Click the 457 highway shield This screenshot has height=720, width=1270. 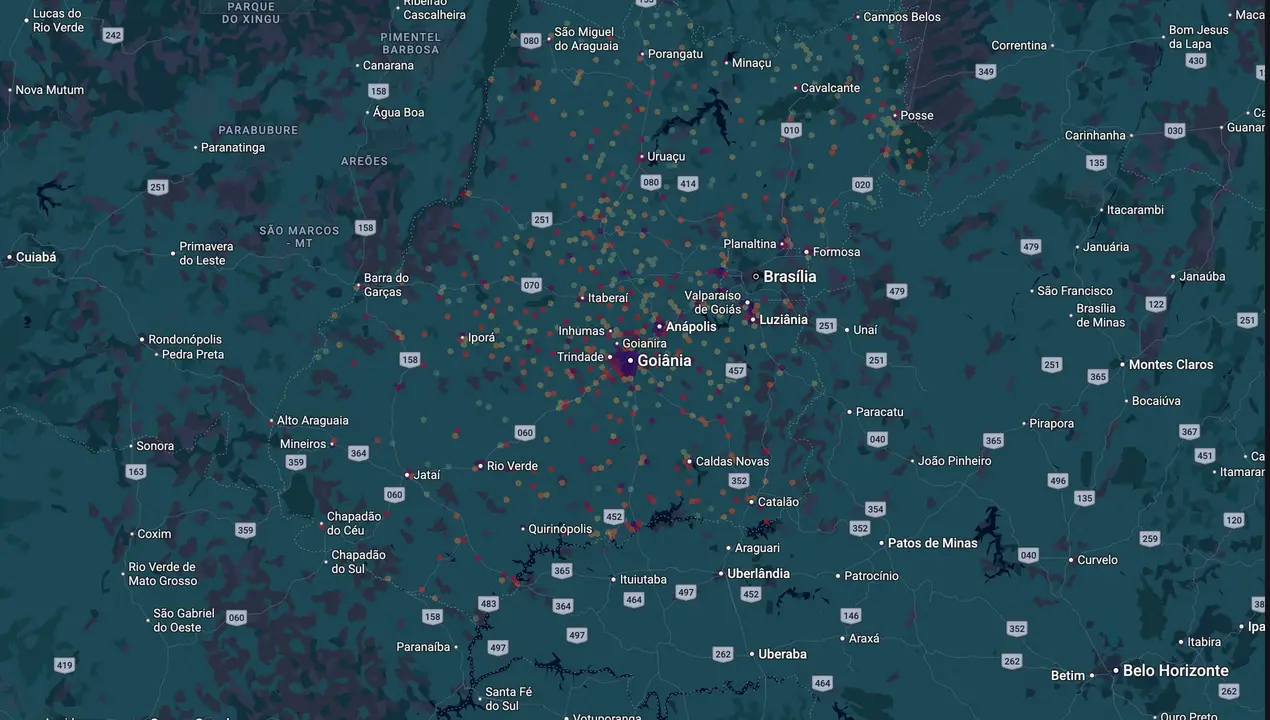click(736, 371)
